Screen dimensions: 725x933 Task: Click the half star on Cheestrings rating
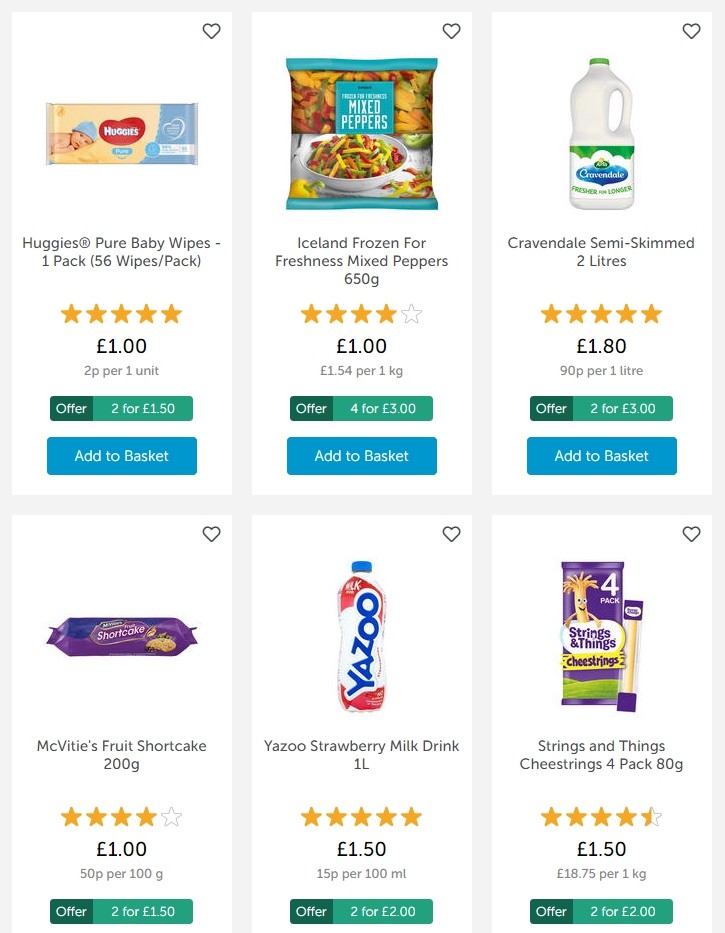651,817
